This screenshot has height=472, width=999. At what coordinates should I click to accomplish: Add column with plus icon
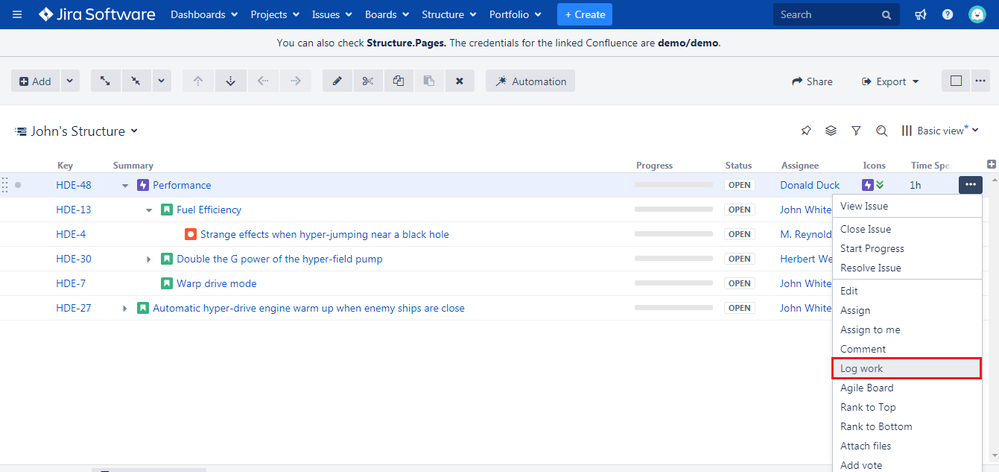pyautogui.click(x=991, y=164)
